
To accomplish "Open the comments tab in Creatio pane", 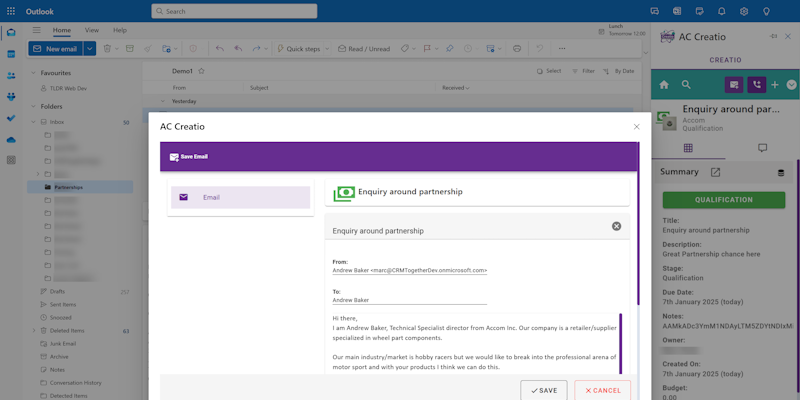I will (x=762, y=148).
